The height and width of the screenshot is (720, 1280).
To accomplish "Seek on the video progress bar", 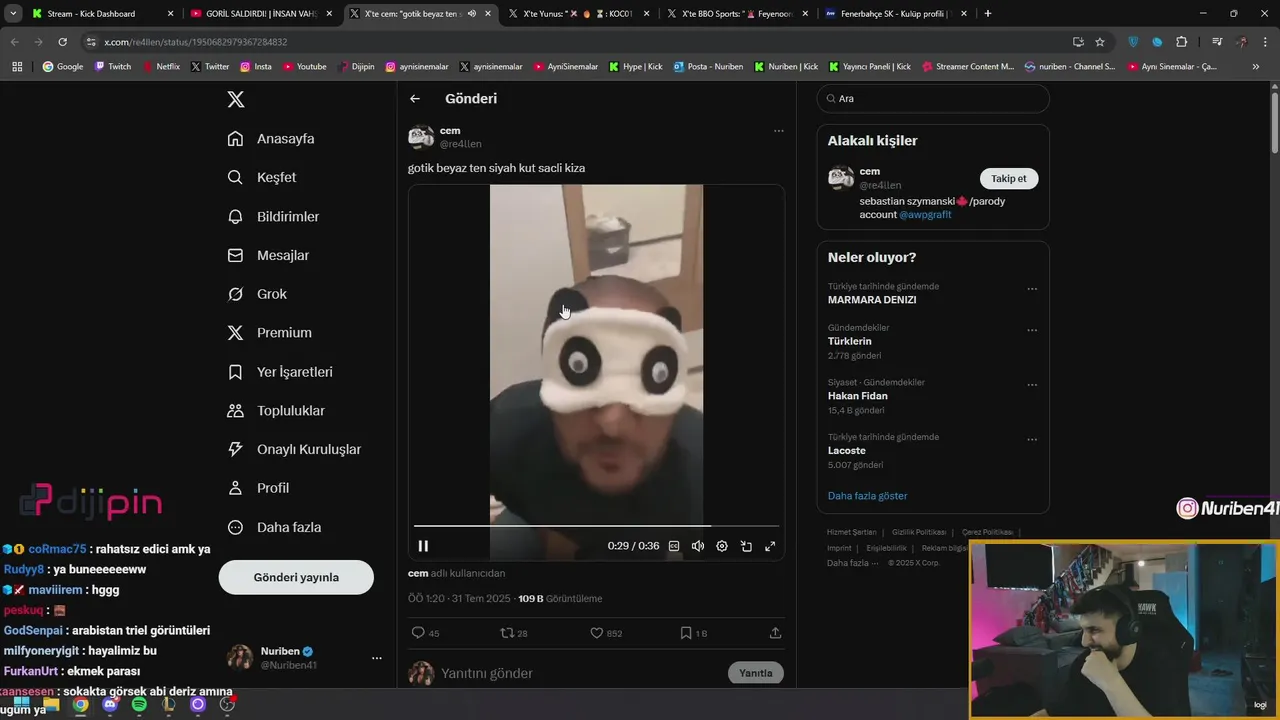I will (x=596, y=525).
